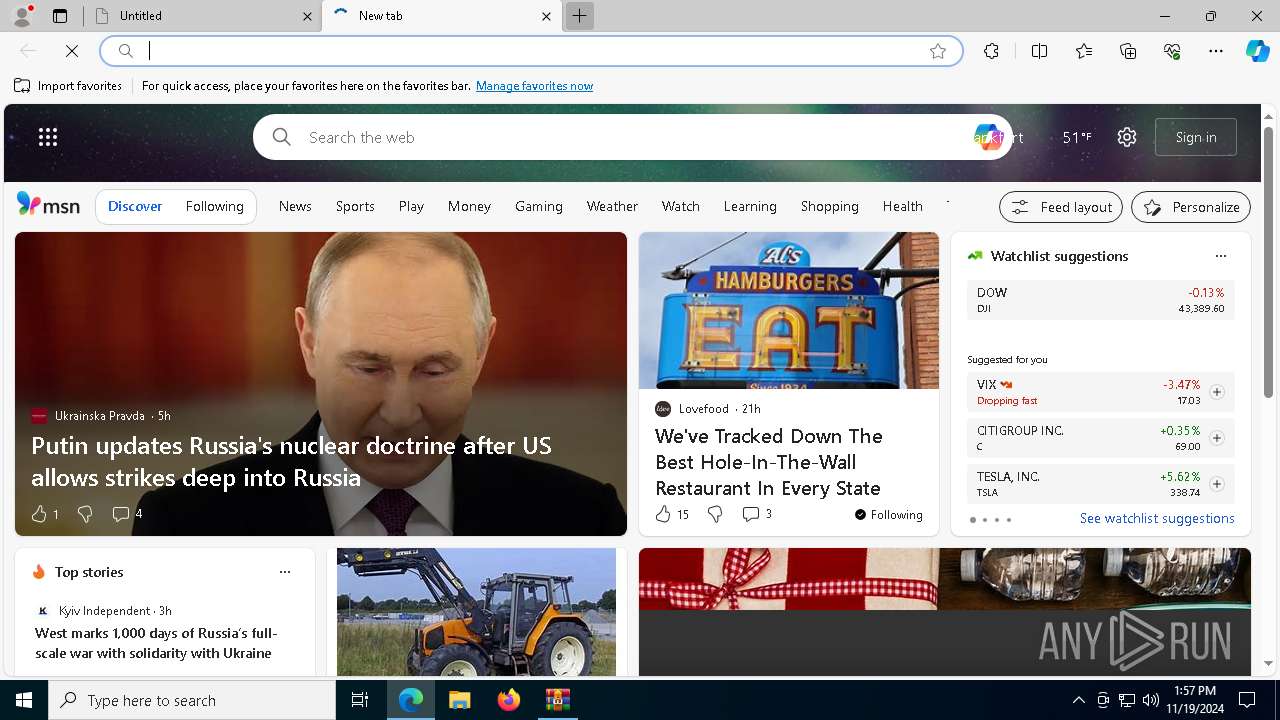The image size is (1280, 720).
Task: Dislike the Hole-In-The-Wall Restaurant article
Action: 715,514
